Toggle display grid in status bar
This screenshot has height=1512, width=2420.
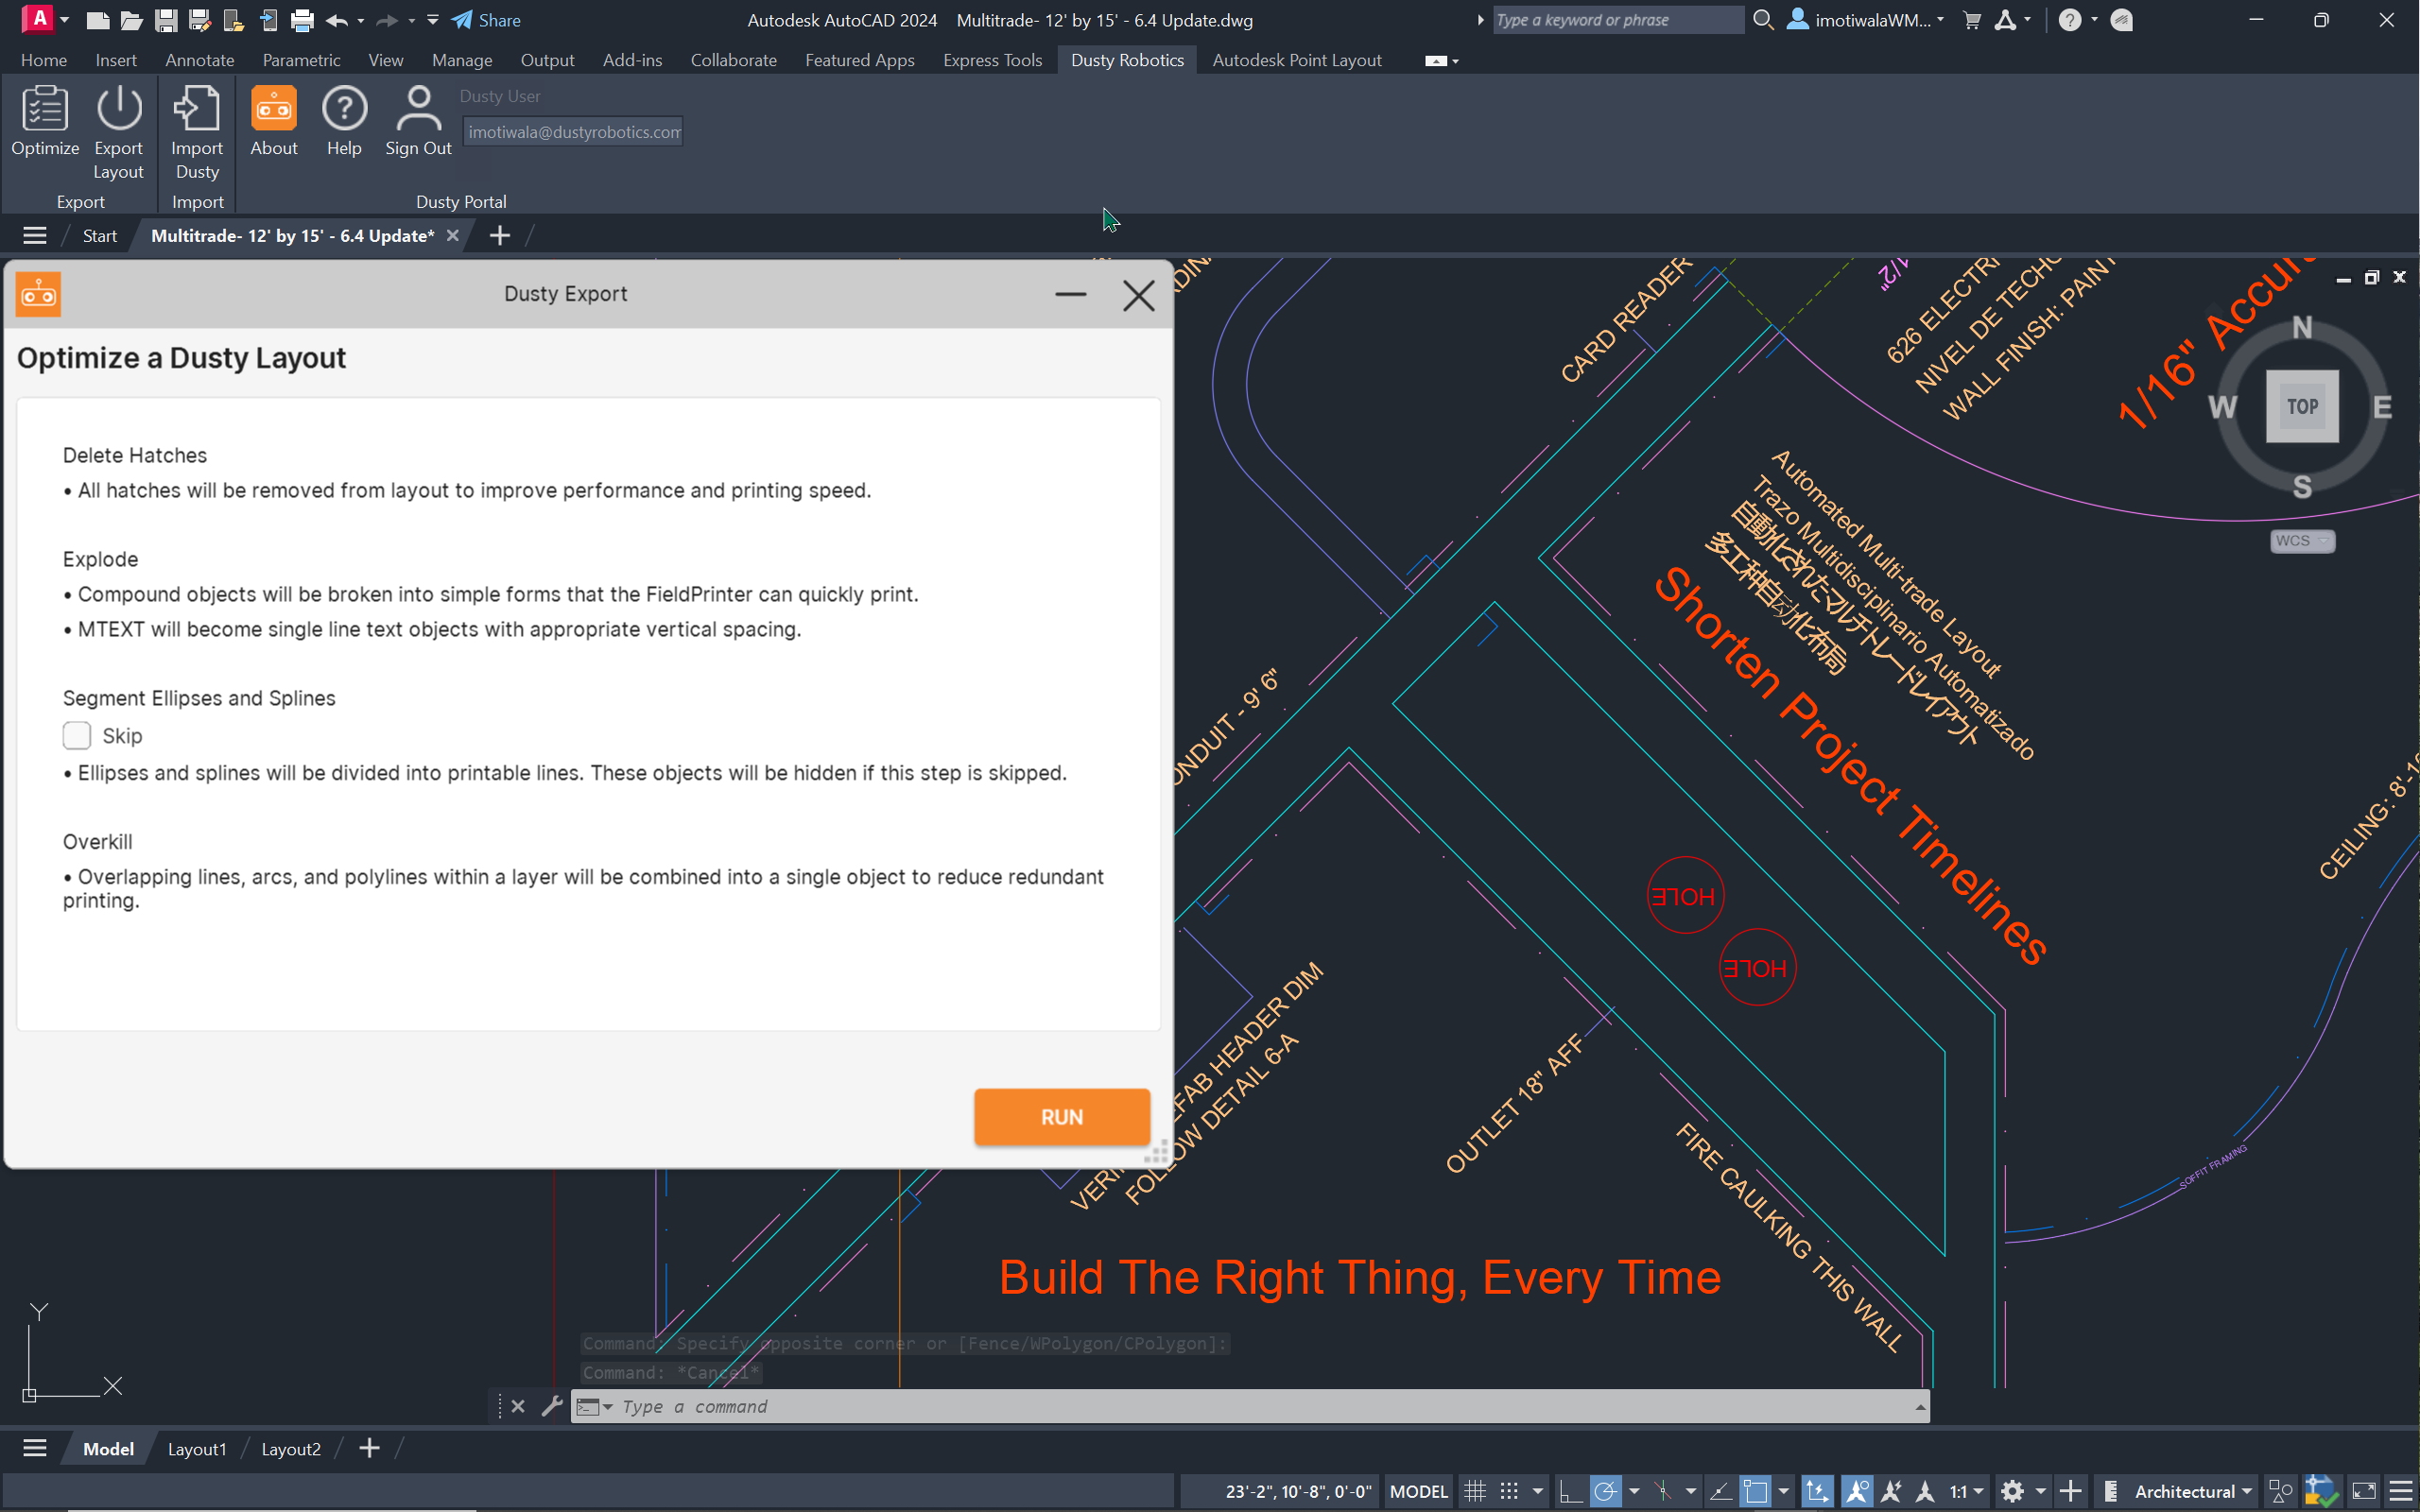(1475, 1491)
